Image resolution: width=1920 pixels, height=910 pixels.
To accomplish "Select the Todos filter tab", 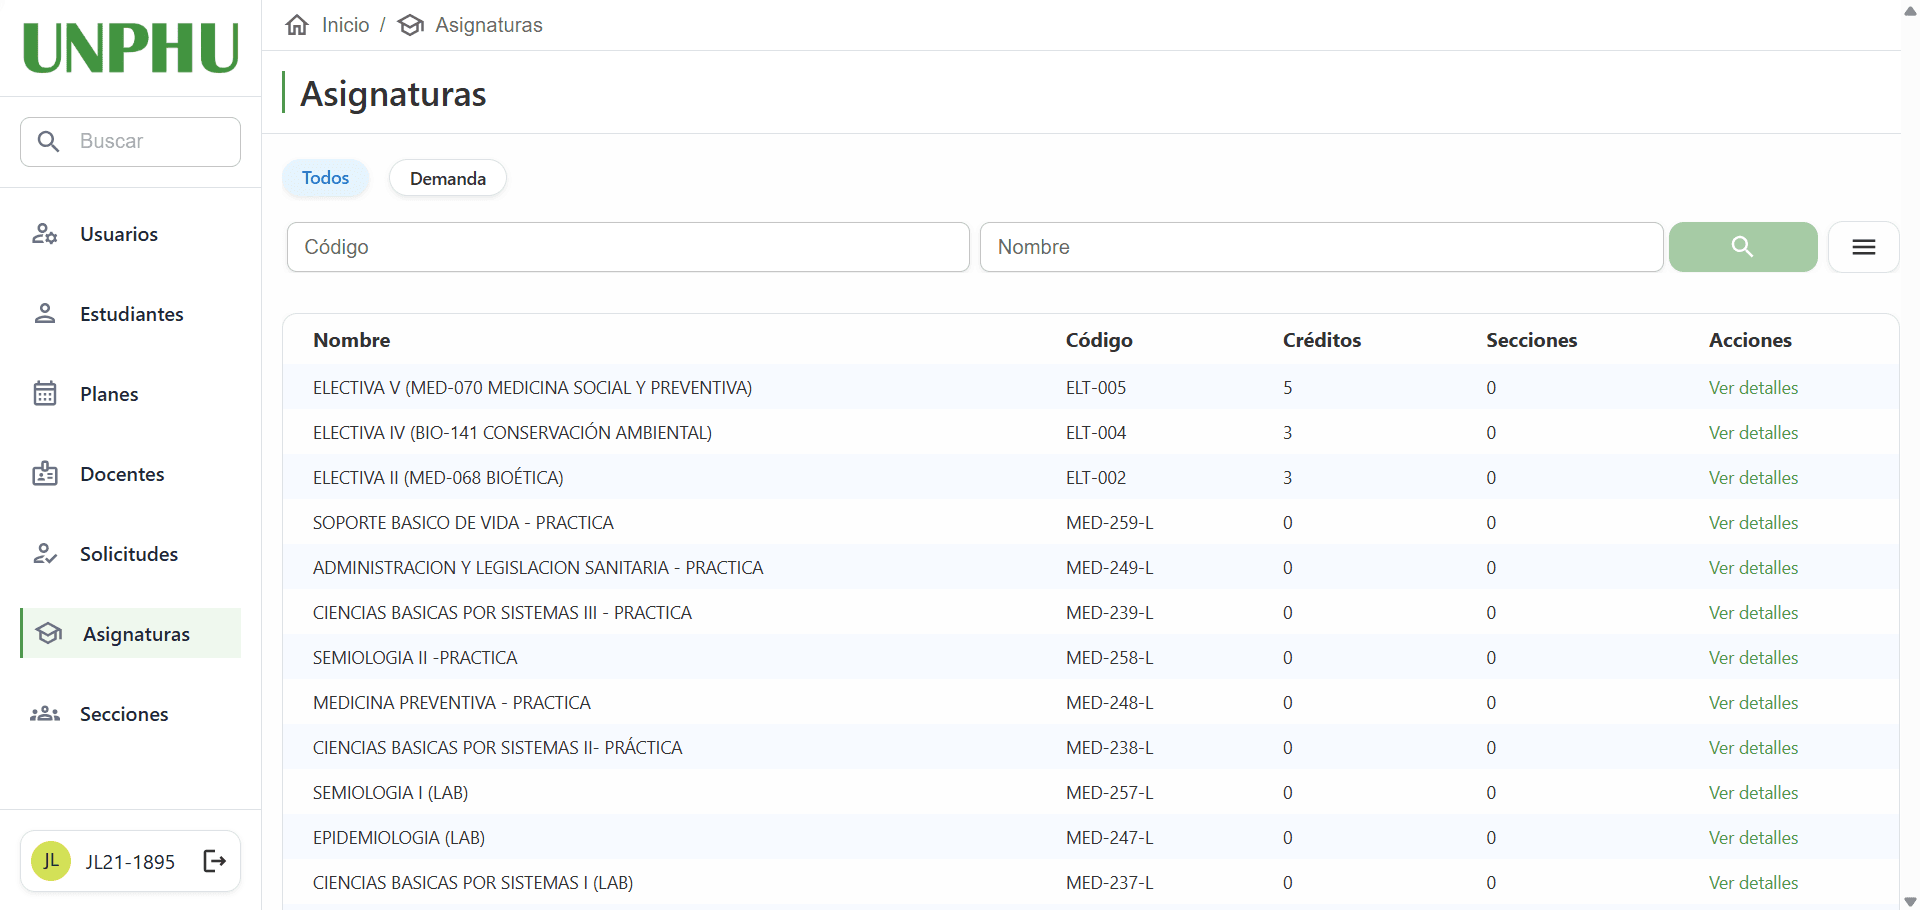I will point(326,178).
